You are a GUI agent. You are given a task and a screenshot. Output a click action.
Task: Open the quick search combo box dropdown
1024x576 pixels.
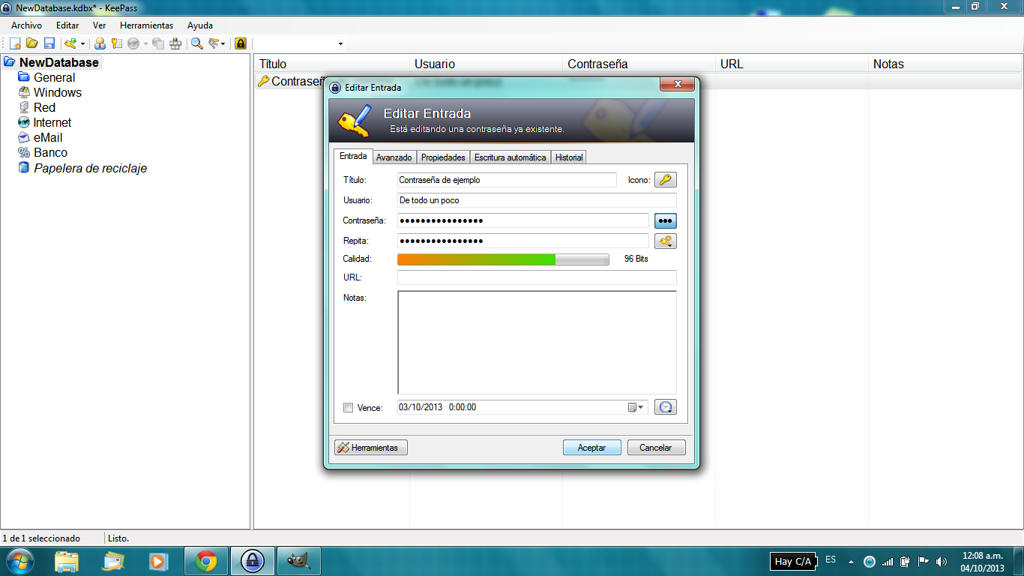340,44
